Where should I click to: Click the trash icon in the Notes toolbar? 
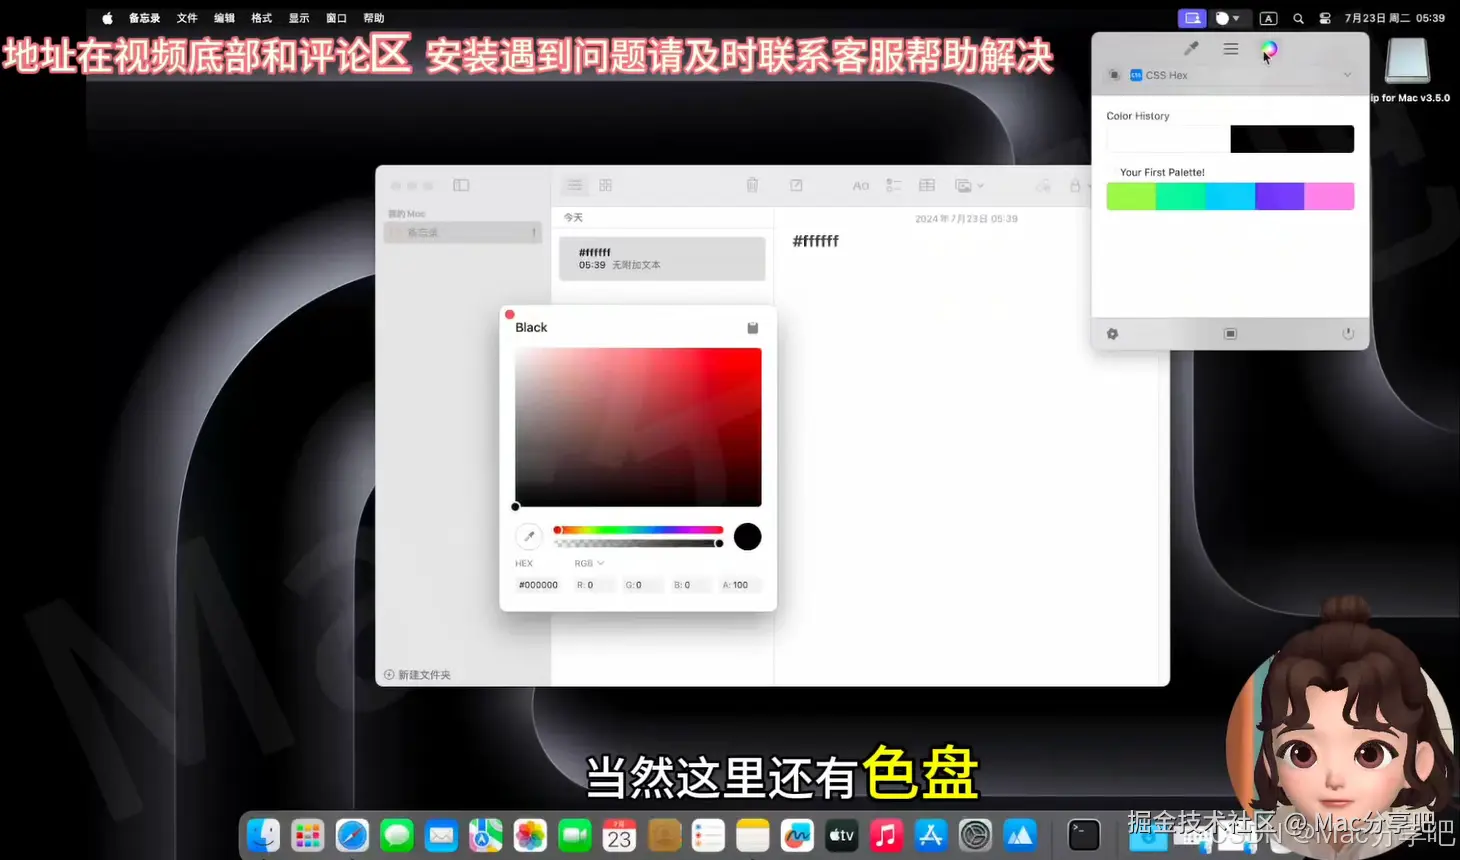tap(752, 184)
